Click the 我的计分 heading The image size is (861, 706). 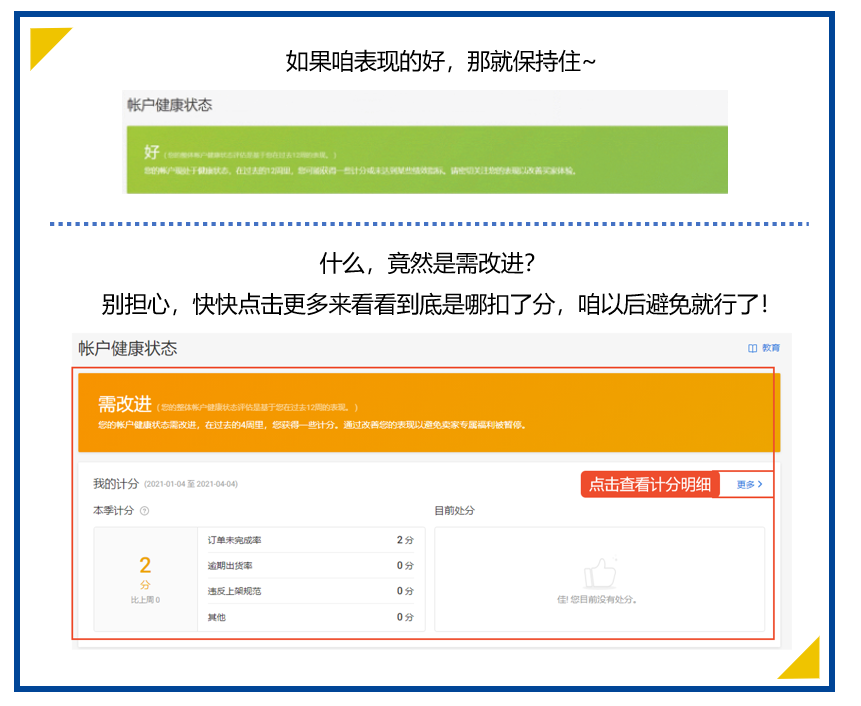[x=116, y=484]
